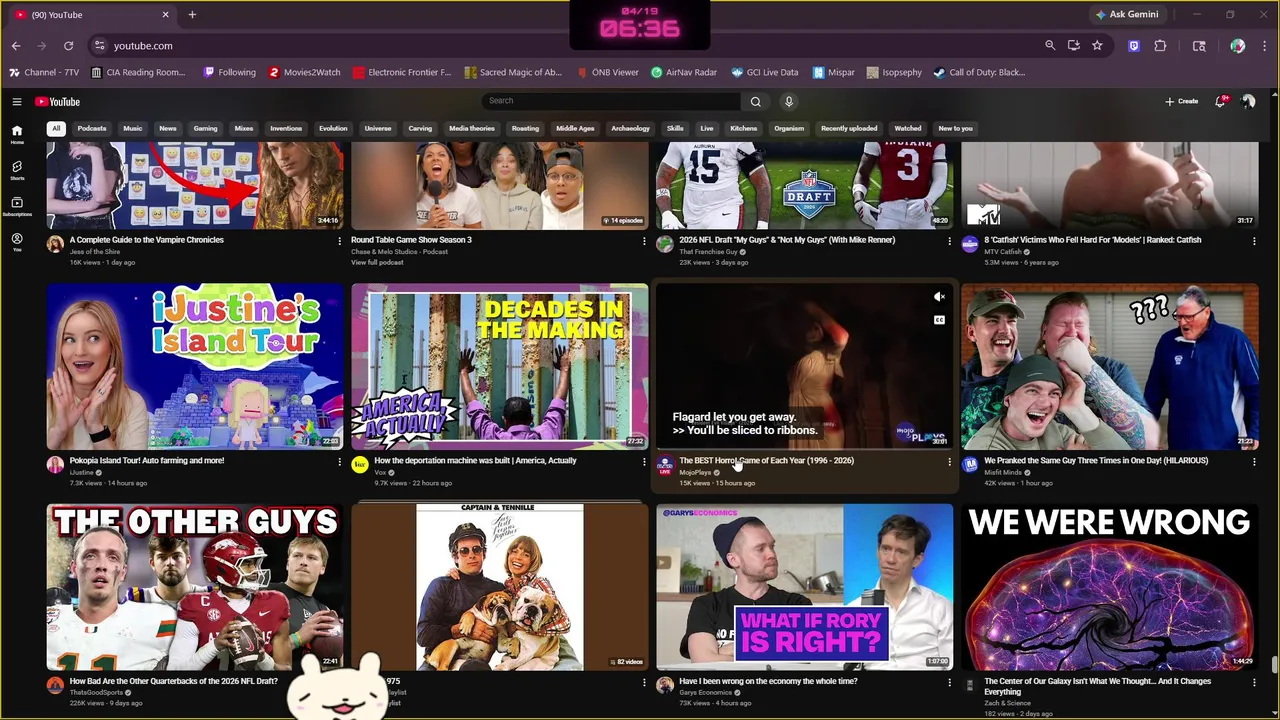This screenshot has height=720, width=1280.
Task: Click the browser back arrow
Action: click(x=16, y=45)
